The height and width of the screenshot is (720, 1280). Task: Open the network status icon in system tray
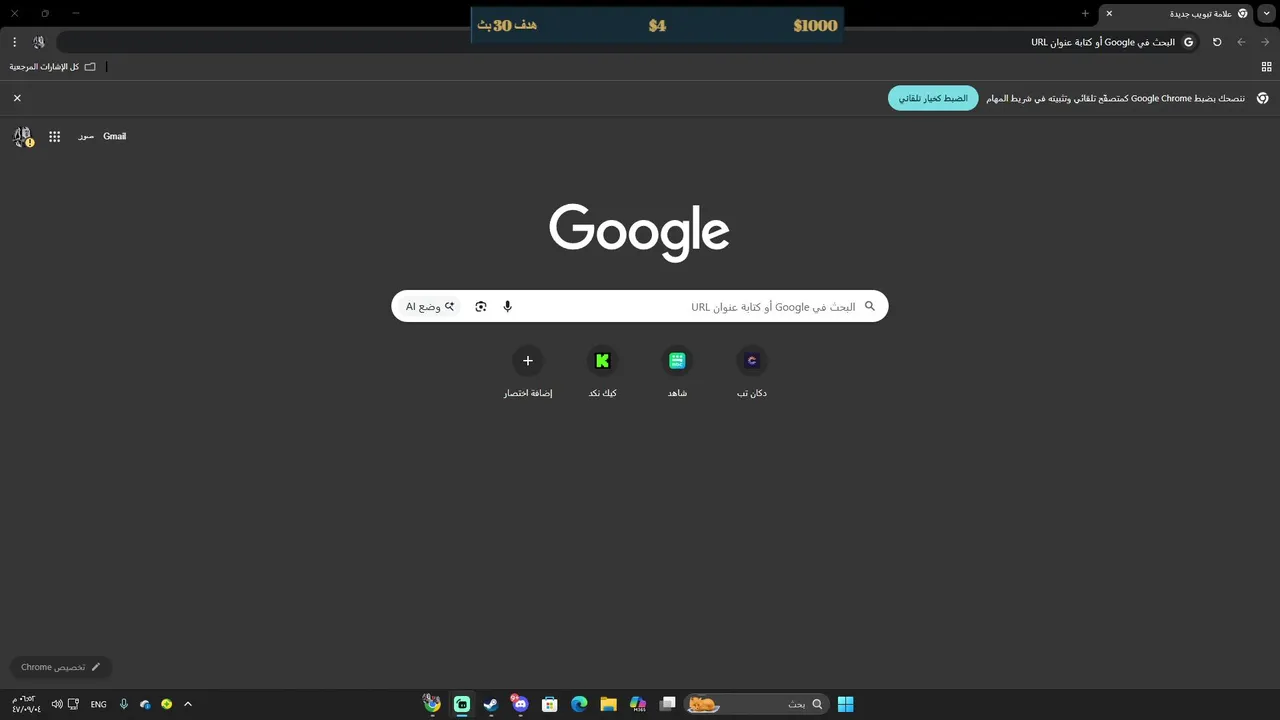(x=74, y=704)
